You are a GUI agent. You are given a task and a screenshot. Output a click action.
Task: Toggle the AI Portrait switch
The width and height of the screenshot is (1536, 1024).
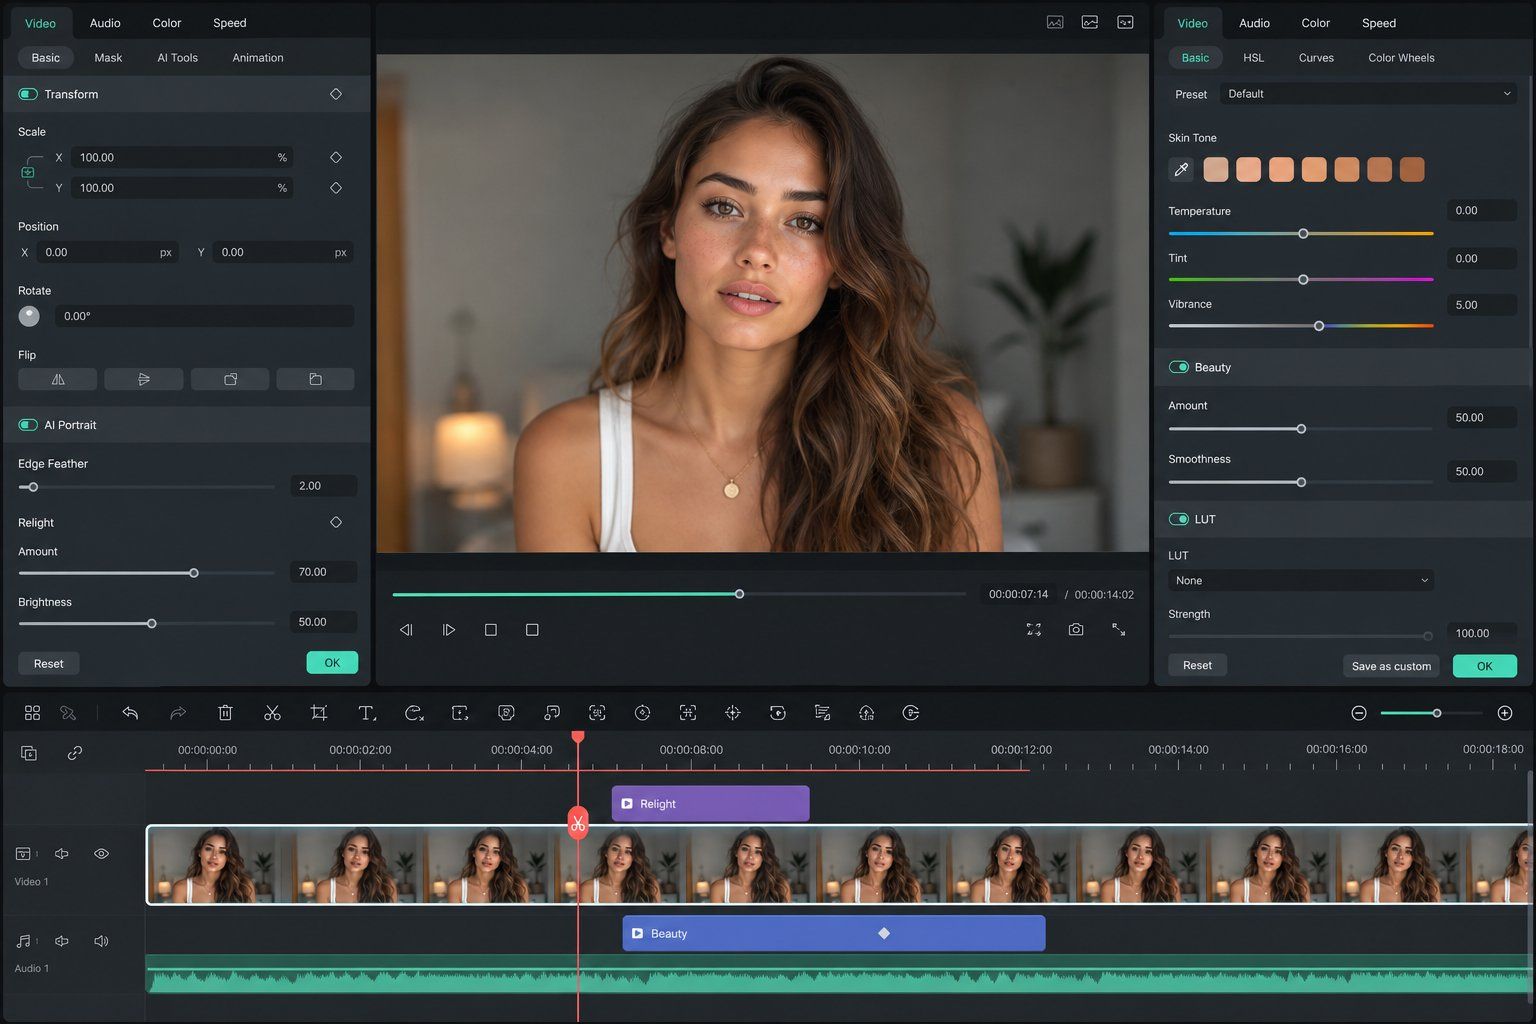[28, 425]
